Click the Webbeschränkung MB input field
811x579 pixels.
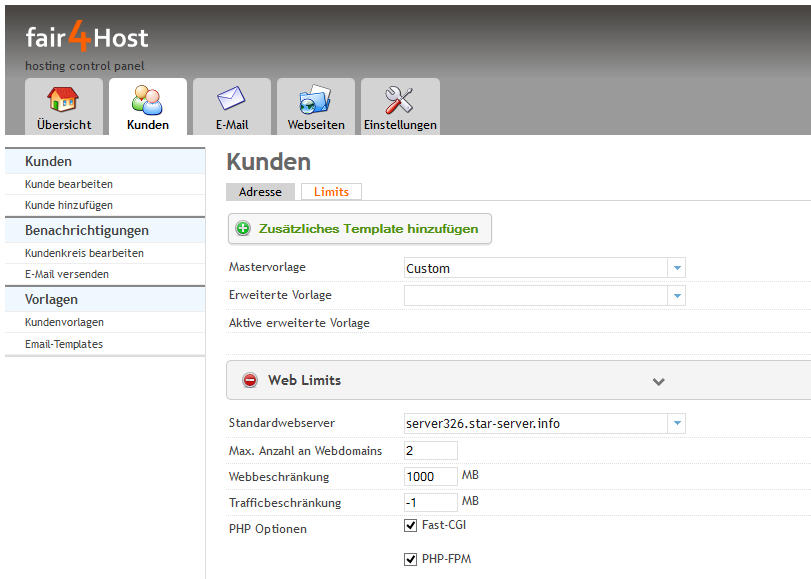(x=431, y=477)
